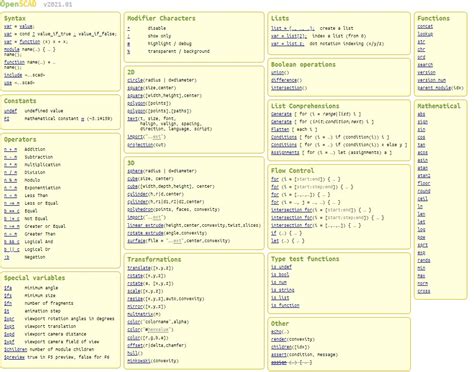Image resolution: width=474 pixels, height=372 pixels.
Task: Open the sphere link in the 3D section
Action: click(135, 171)
